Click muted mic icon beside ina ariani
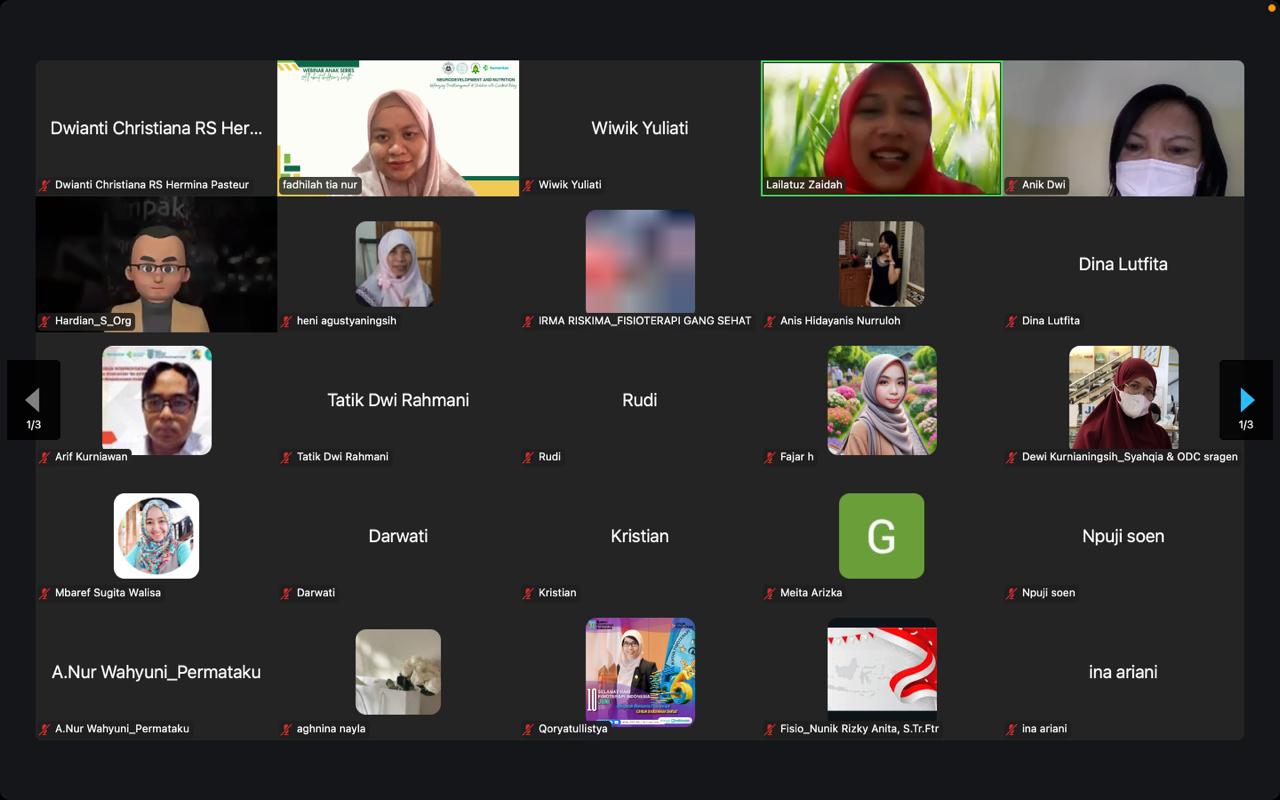This screenshot has height=800, width=1280. 1012,729
